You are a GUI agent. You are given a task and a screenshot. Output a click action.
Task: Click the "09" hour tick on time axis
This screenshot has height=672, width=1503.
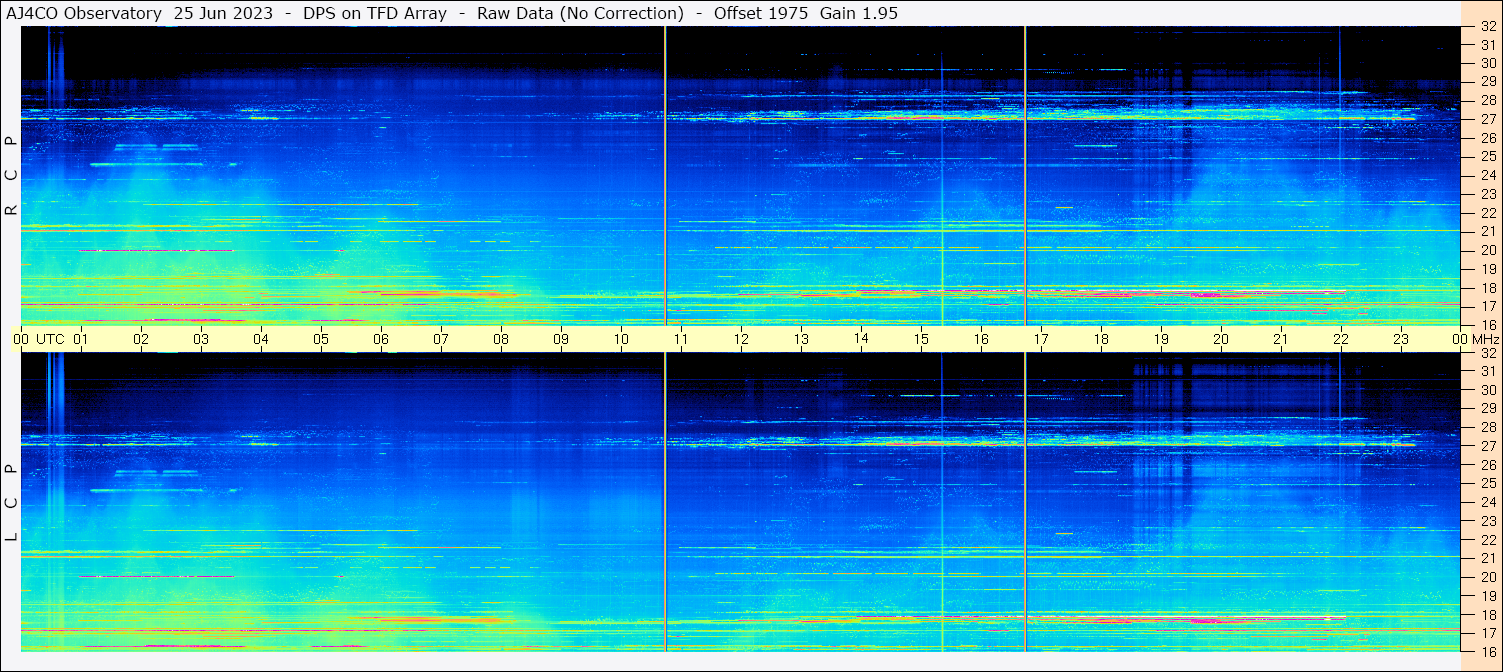pos(561,339)
